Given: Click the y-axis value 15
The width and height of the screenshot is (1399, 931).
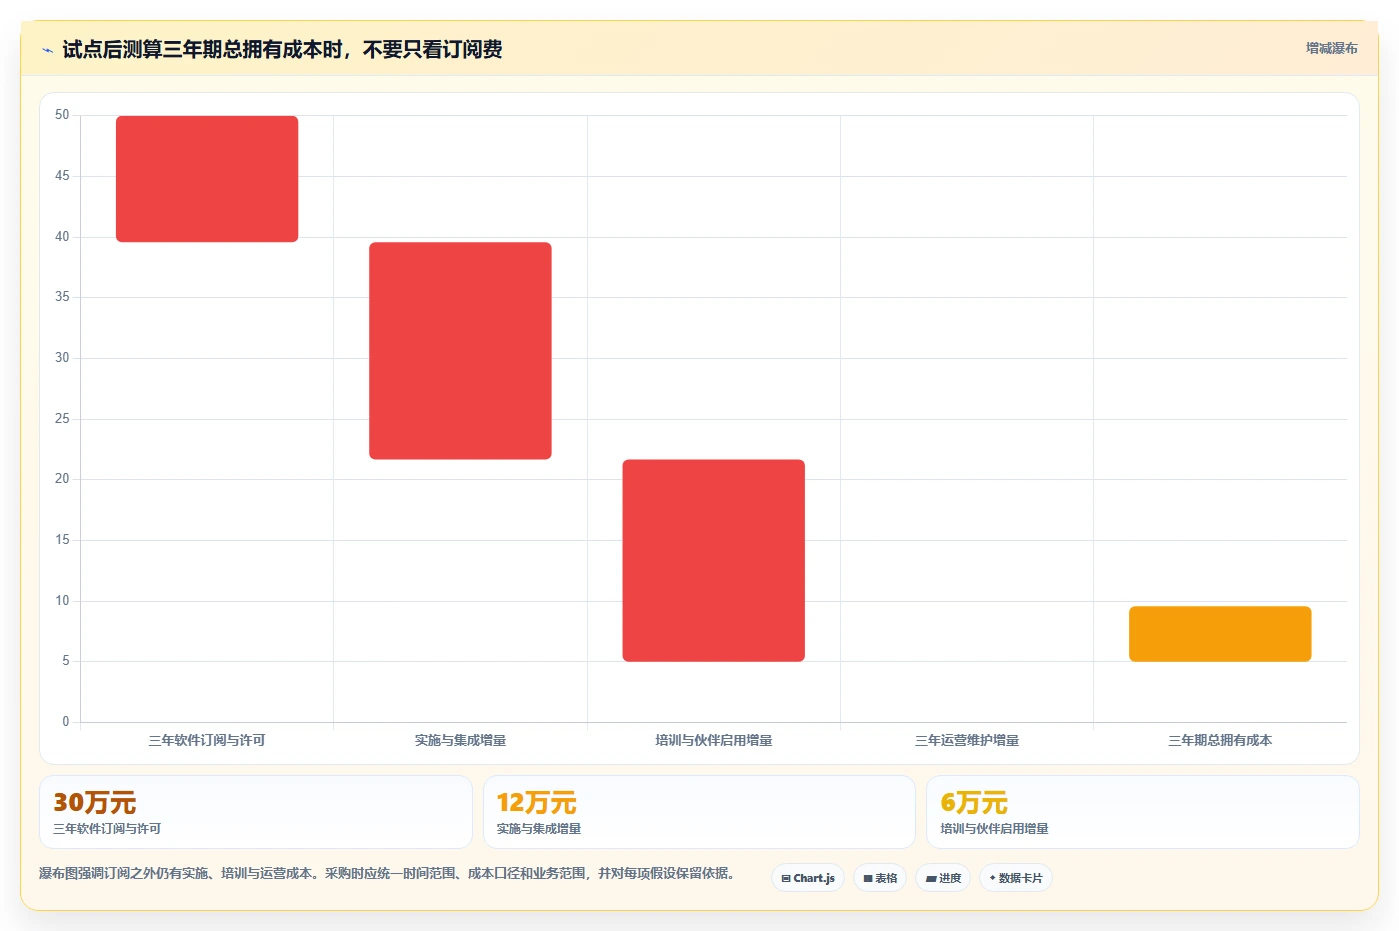Looking at the screenshot, I should (62, 540).
